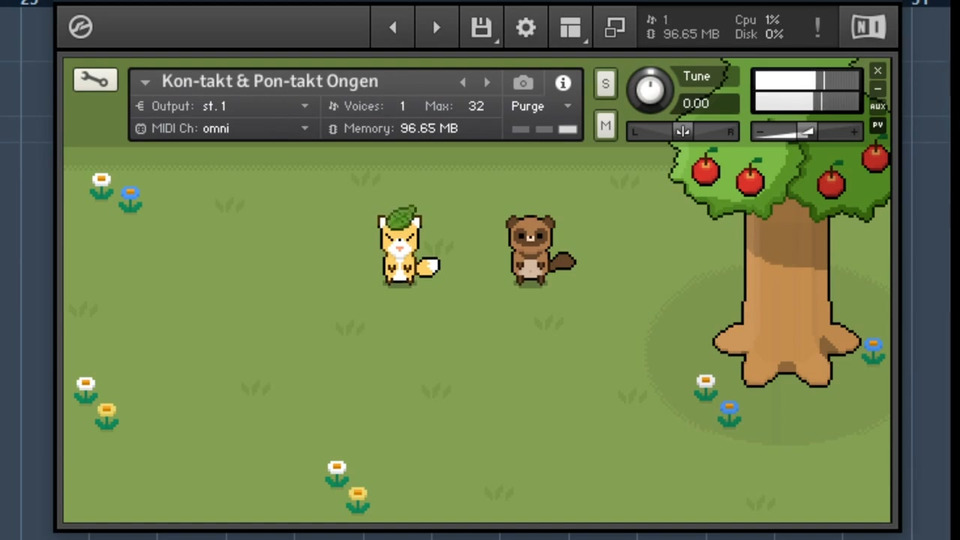
Task: Click the Voices count value 1
Action: [402, 106]
